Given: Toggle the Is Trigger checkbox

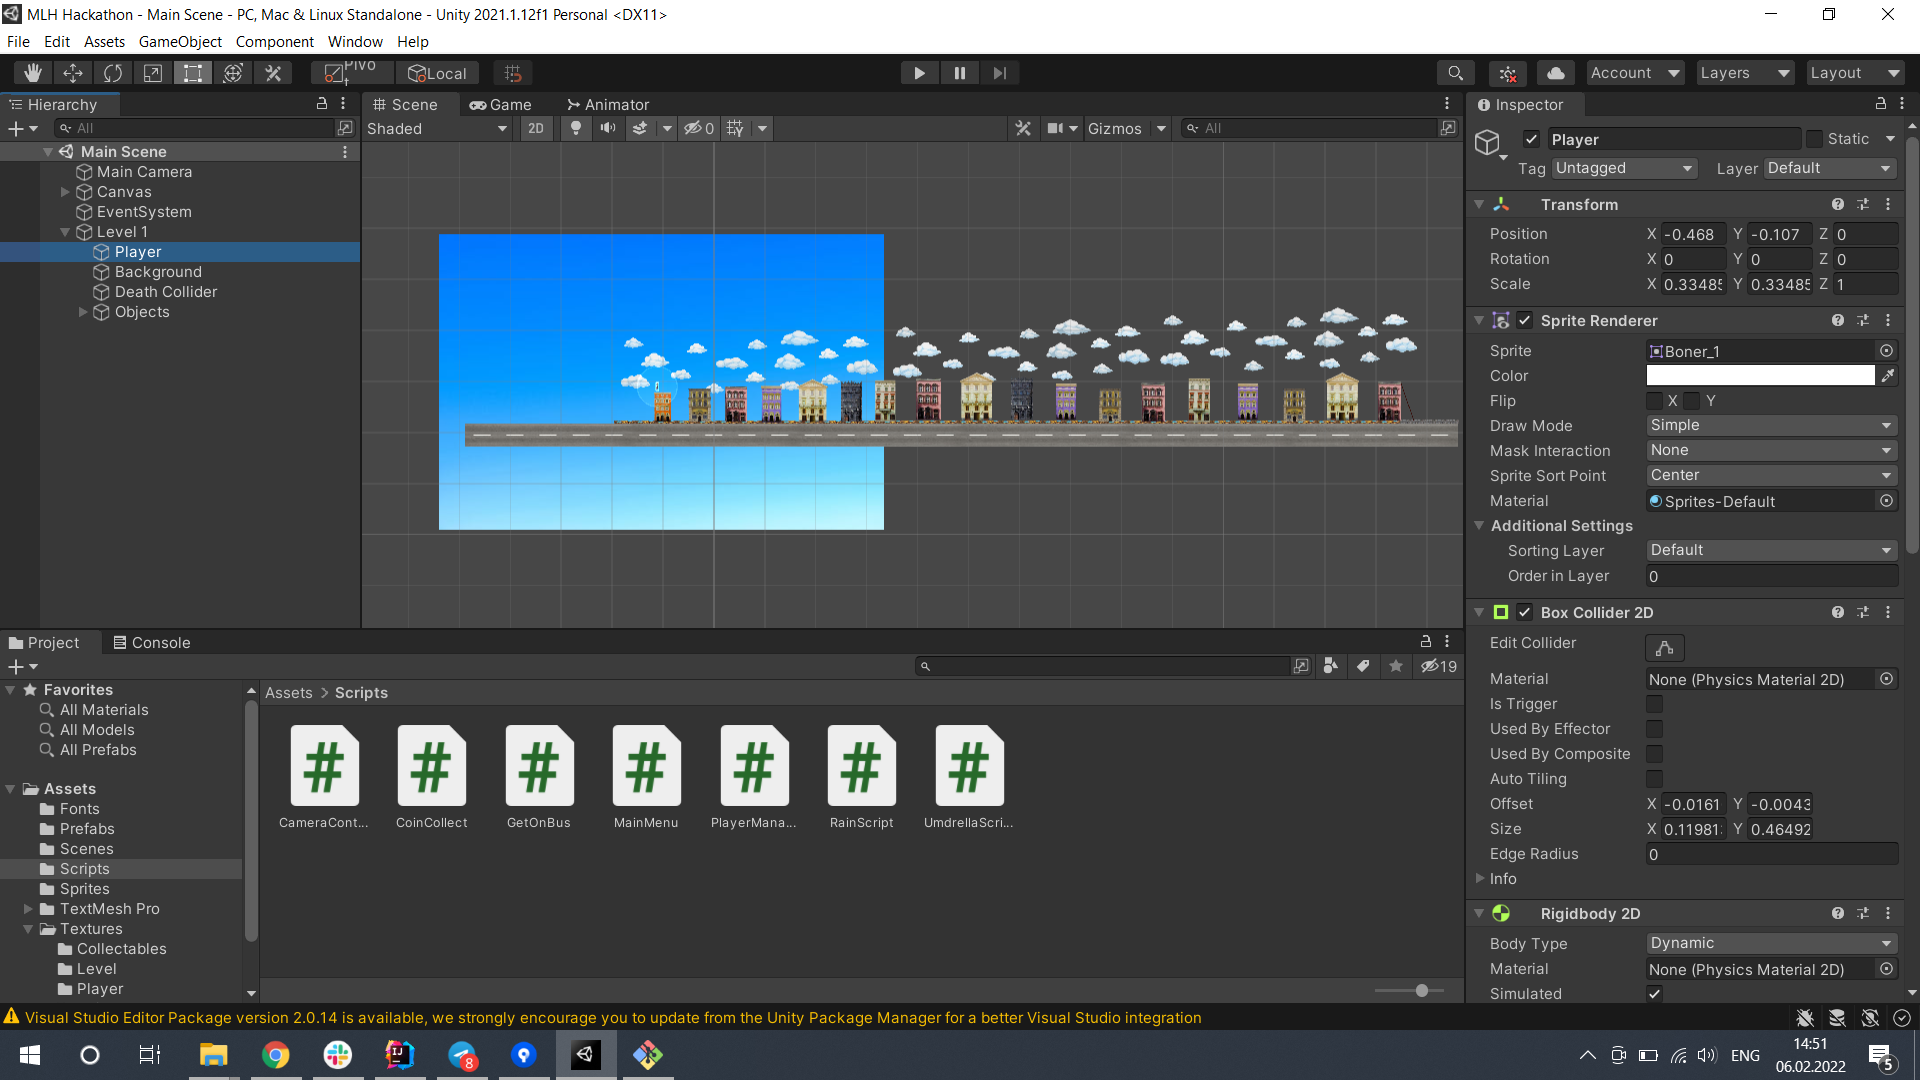Looking at the screenshot, I should tap(1655, 704).
